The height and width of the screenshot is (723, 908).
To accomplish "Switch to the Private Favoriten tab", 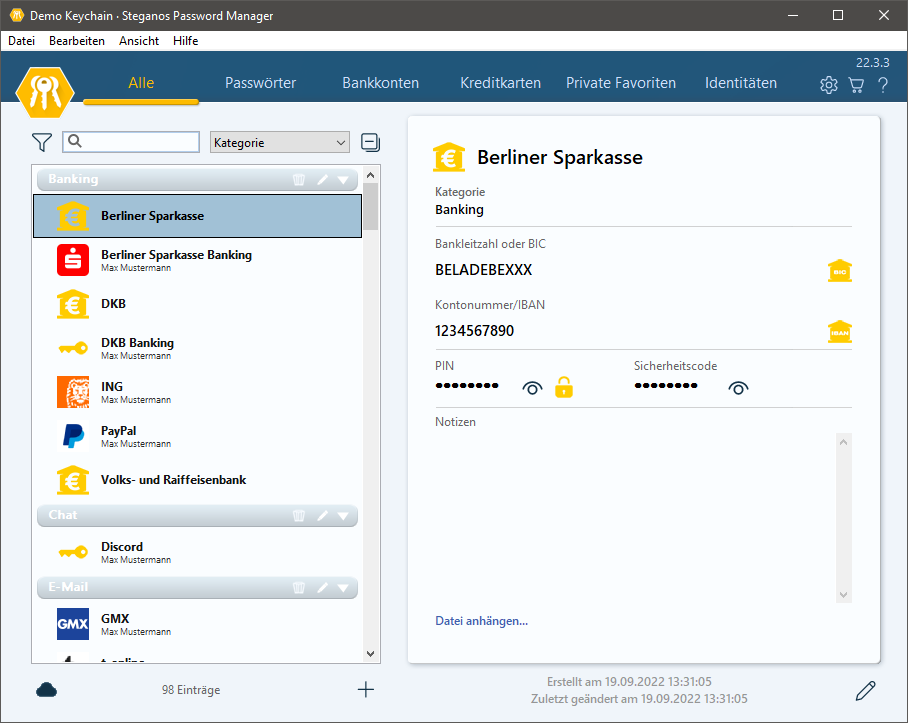I will [621, 83].
